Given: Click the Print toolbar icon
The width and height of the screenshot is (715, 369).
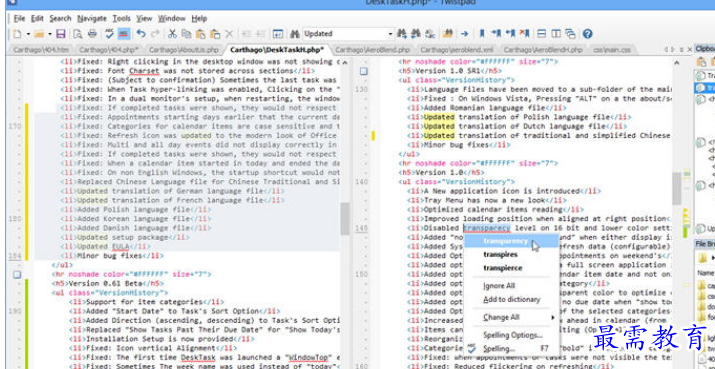Looking at the screenshot, I should click(x=93, y=34).
